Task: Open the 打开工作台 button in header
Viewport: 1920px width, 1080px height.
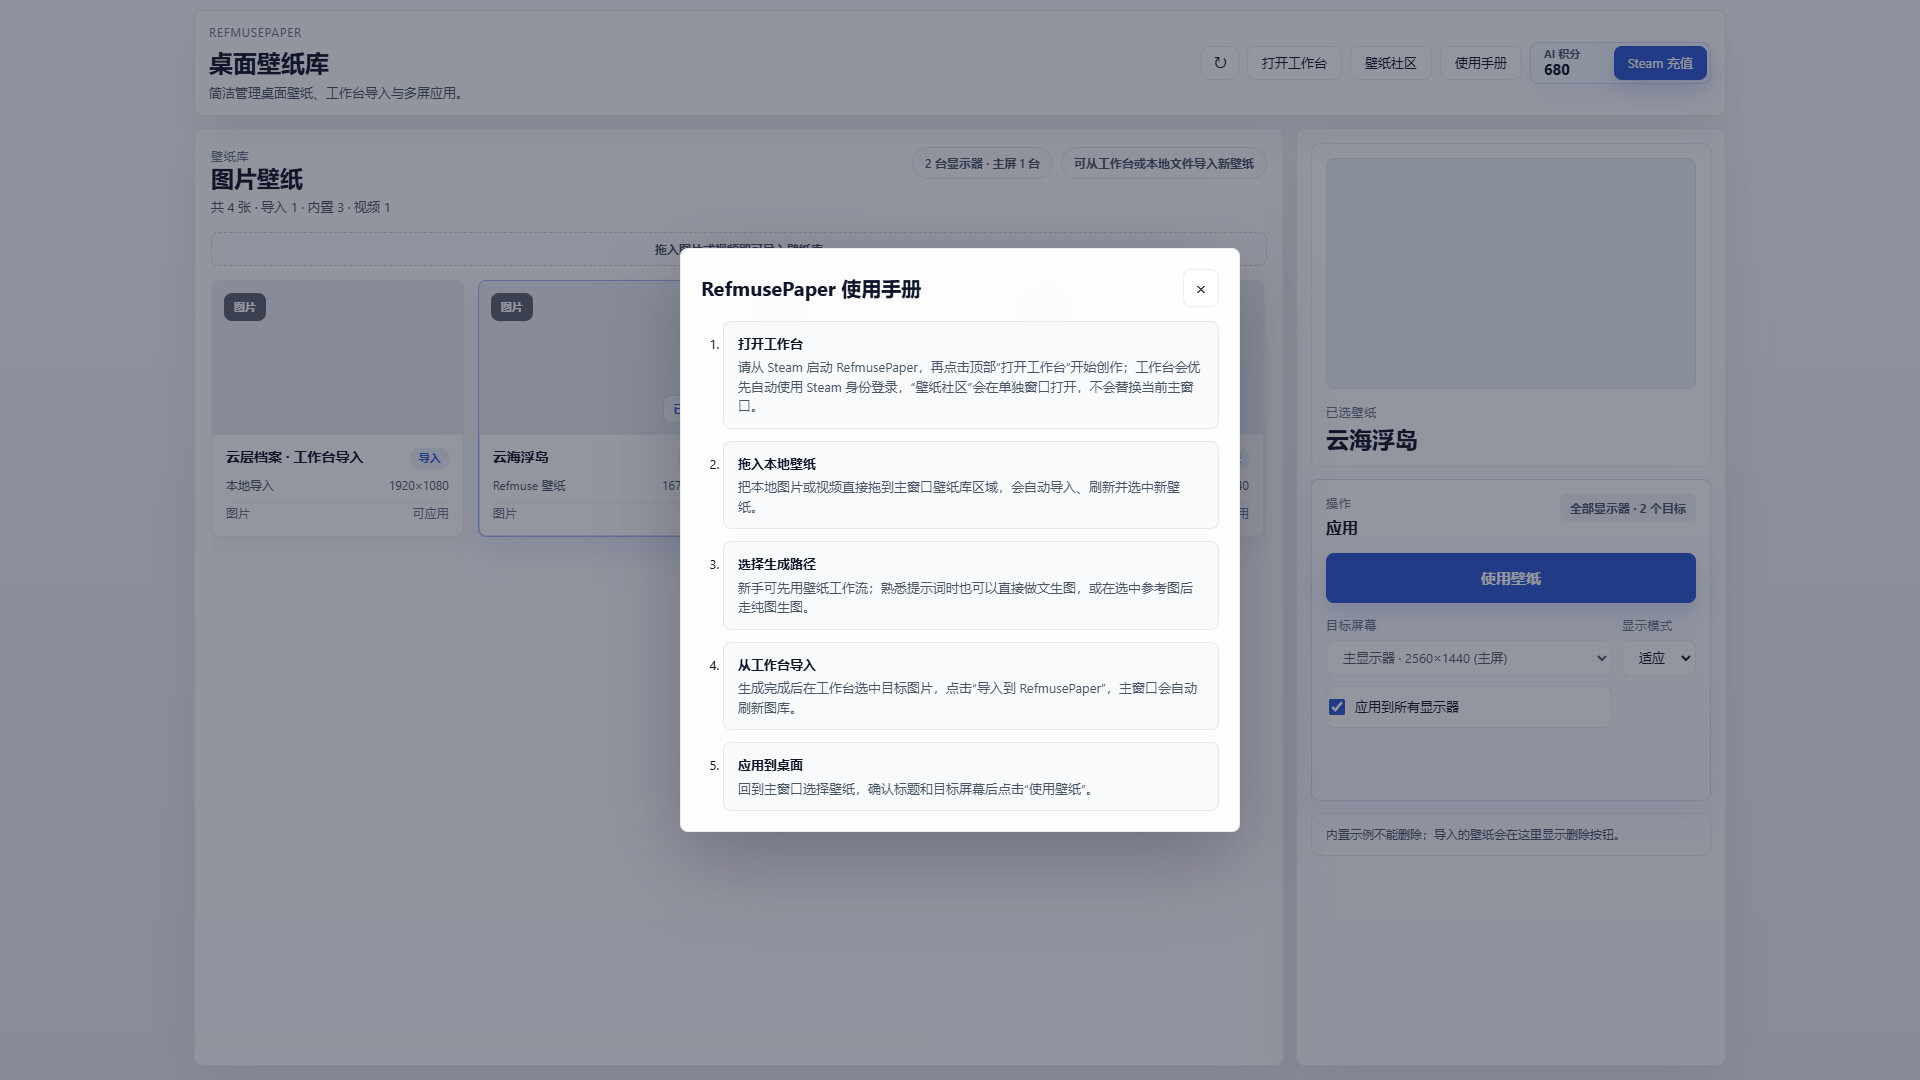Action: tap(1294, 63)
